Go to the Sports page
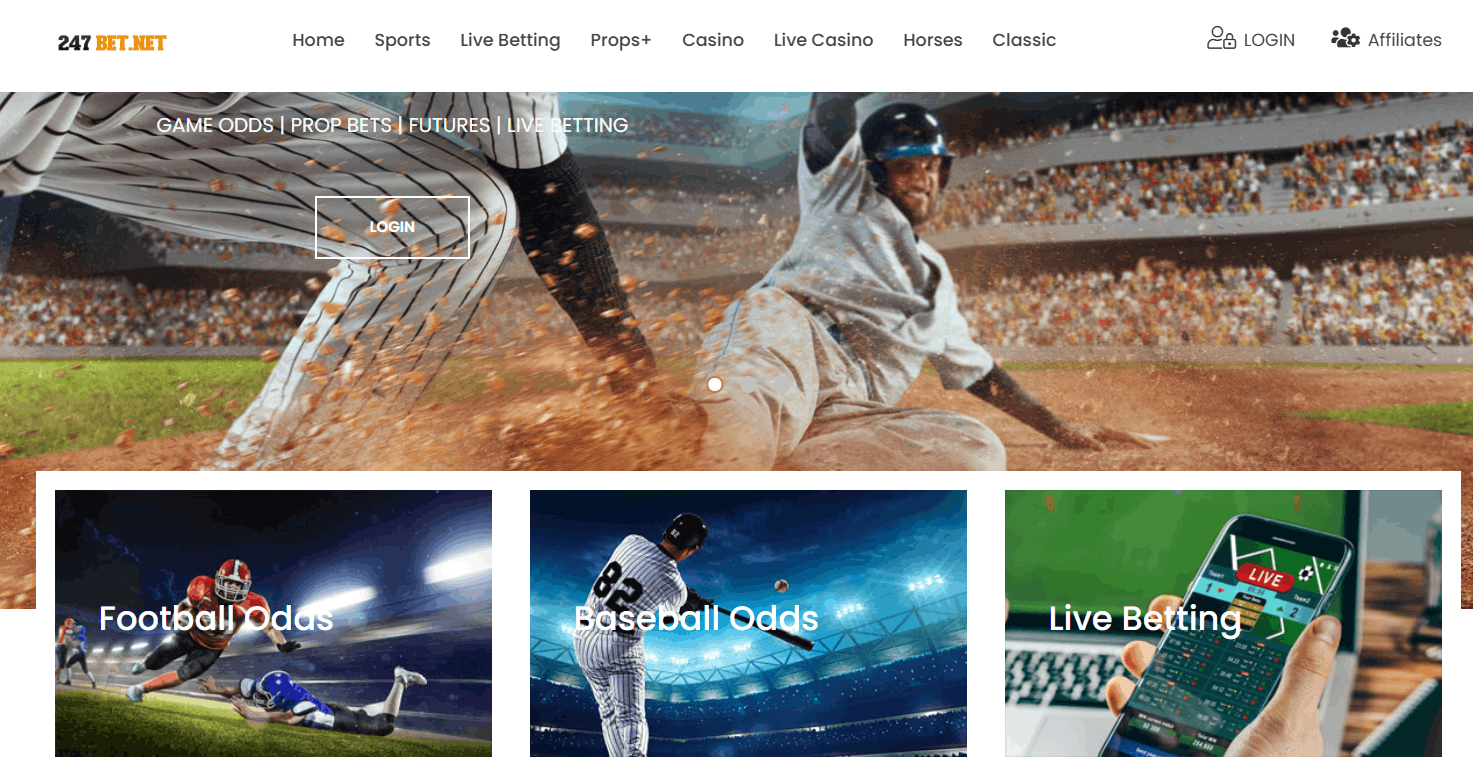 (402, 40)
